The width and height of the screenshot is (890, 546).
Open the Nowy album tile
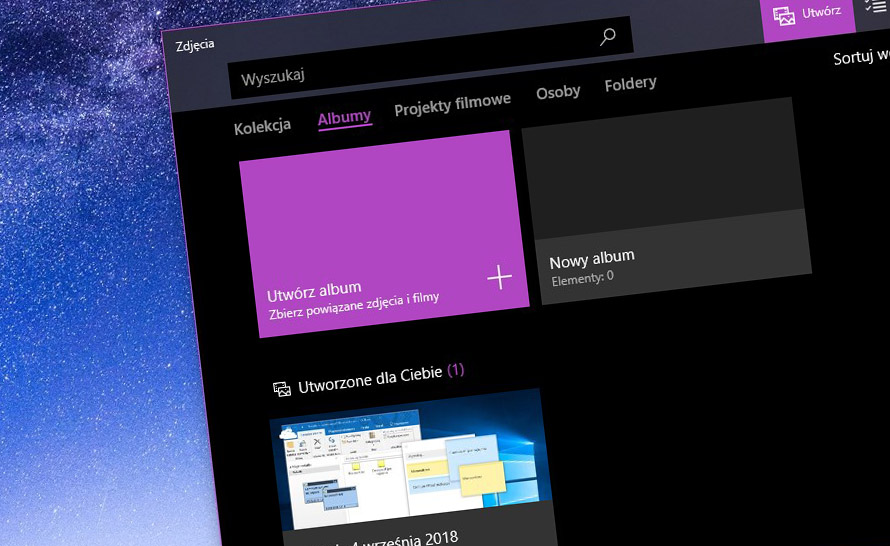(x=666, y=201)
